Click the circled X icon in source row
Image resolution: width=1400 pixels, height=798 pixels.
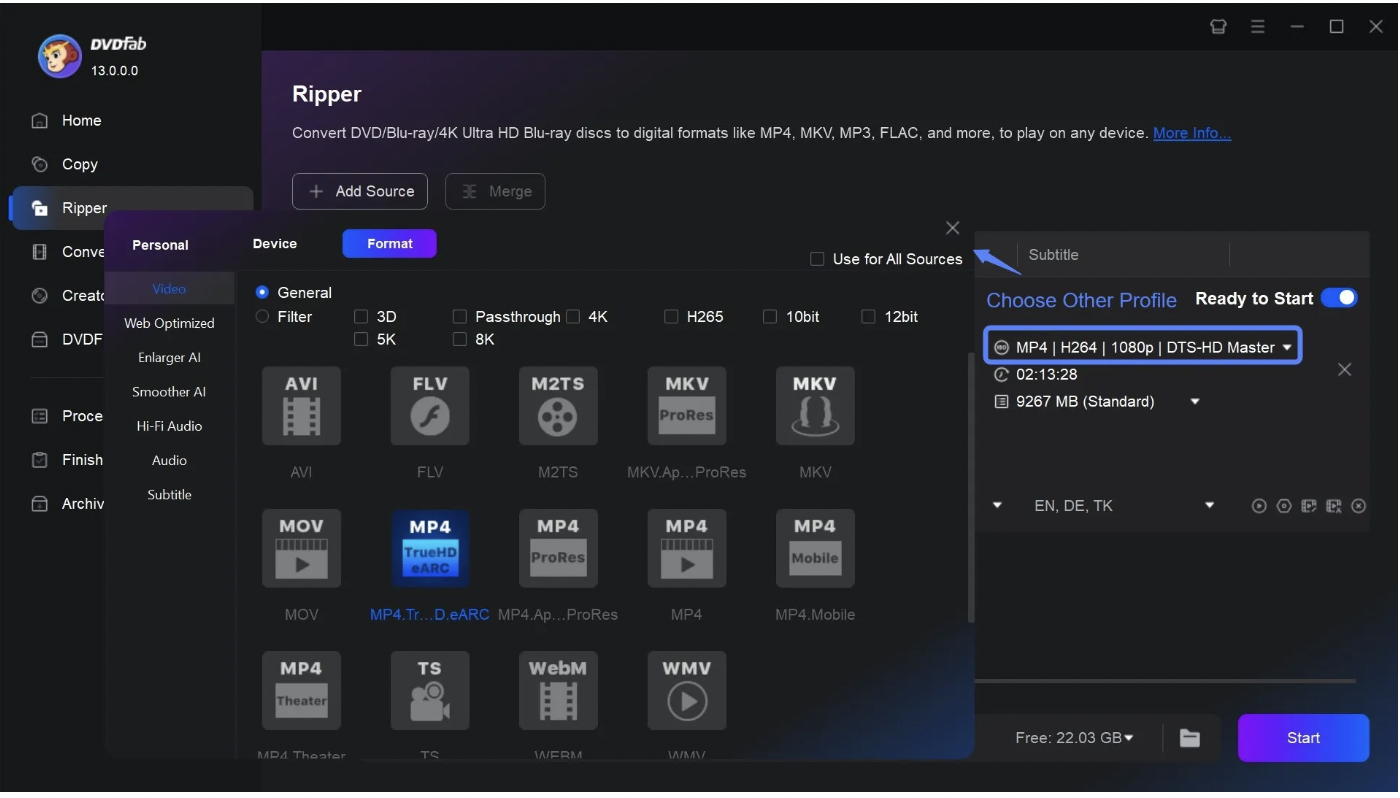(x=1358, y=506)
